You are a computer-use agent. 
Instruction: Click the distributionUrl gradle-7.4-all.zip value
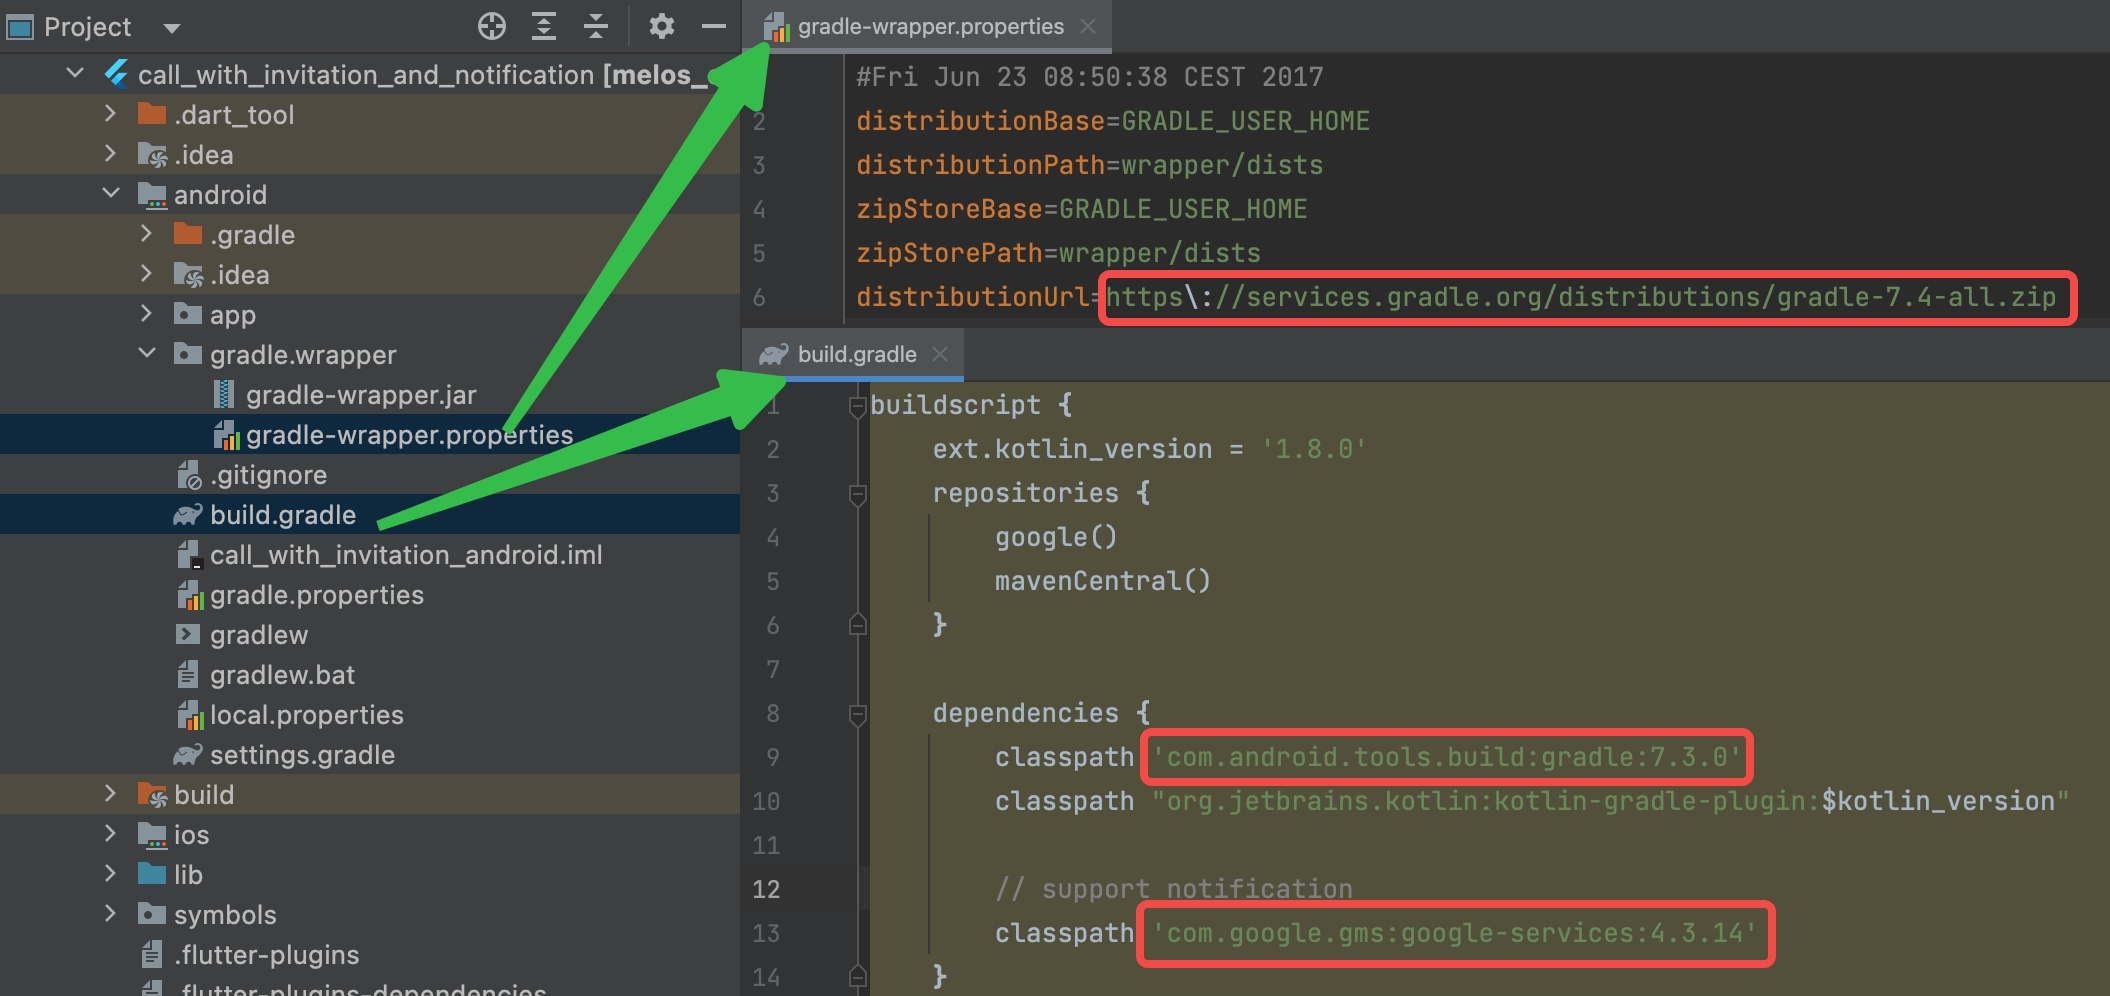[1581, 297]
